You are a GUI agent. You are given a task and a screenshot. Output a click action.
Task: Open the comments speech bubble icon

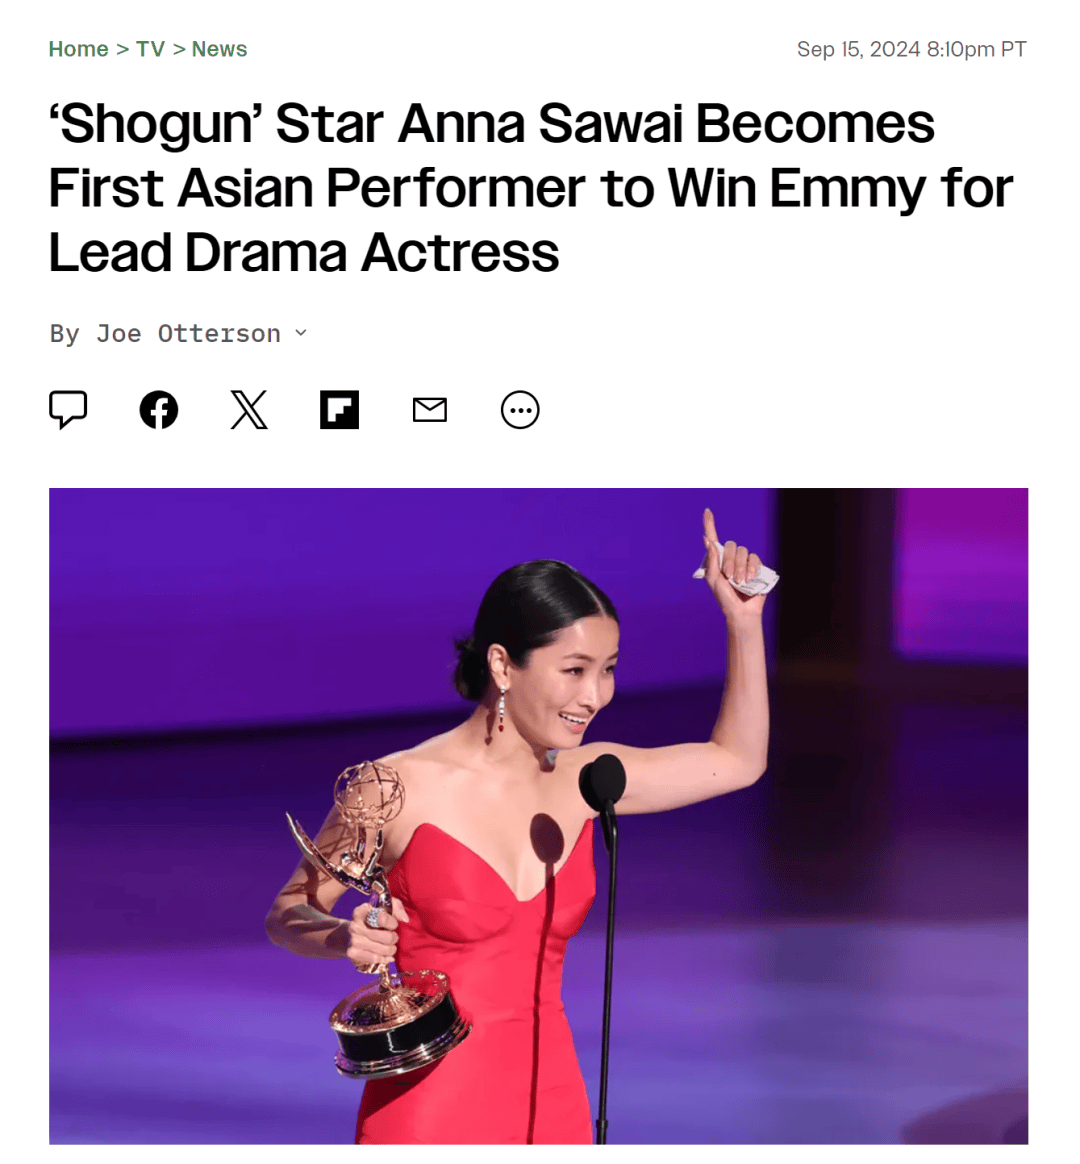68,410
